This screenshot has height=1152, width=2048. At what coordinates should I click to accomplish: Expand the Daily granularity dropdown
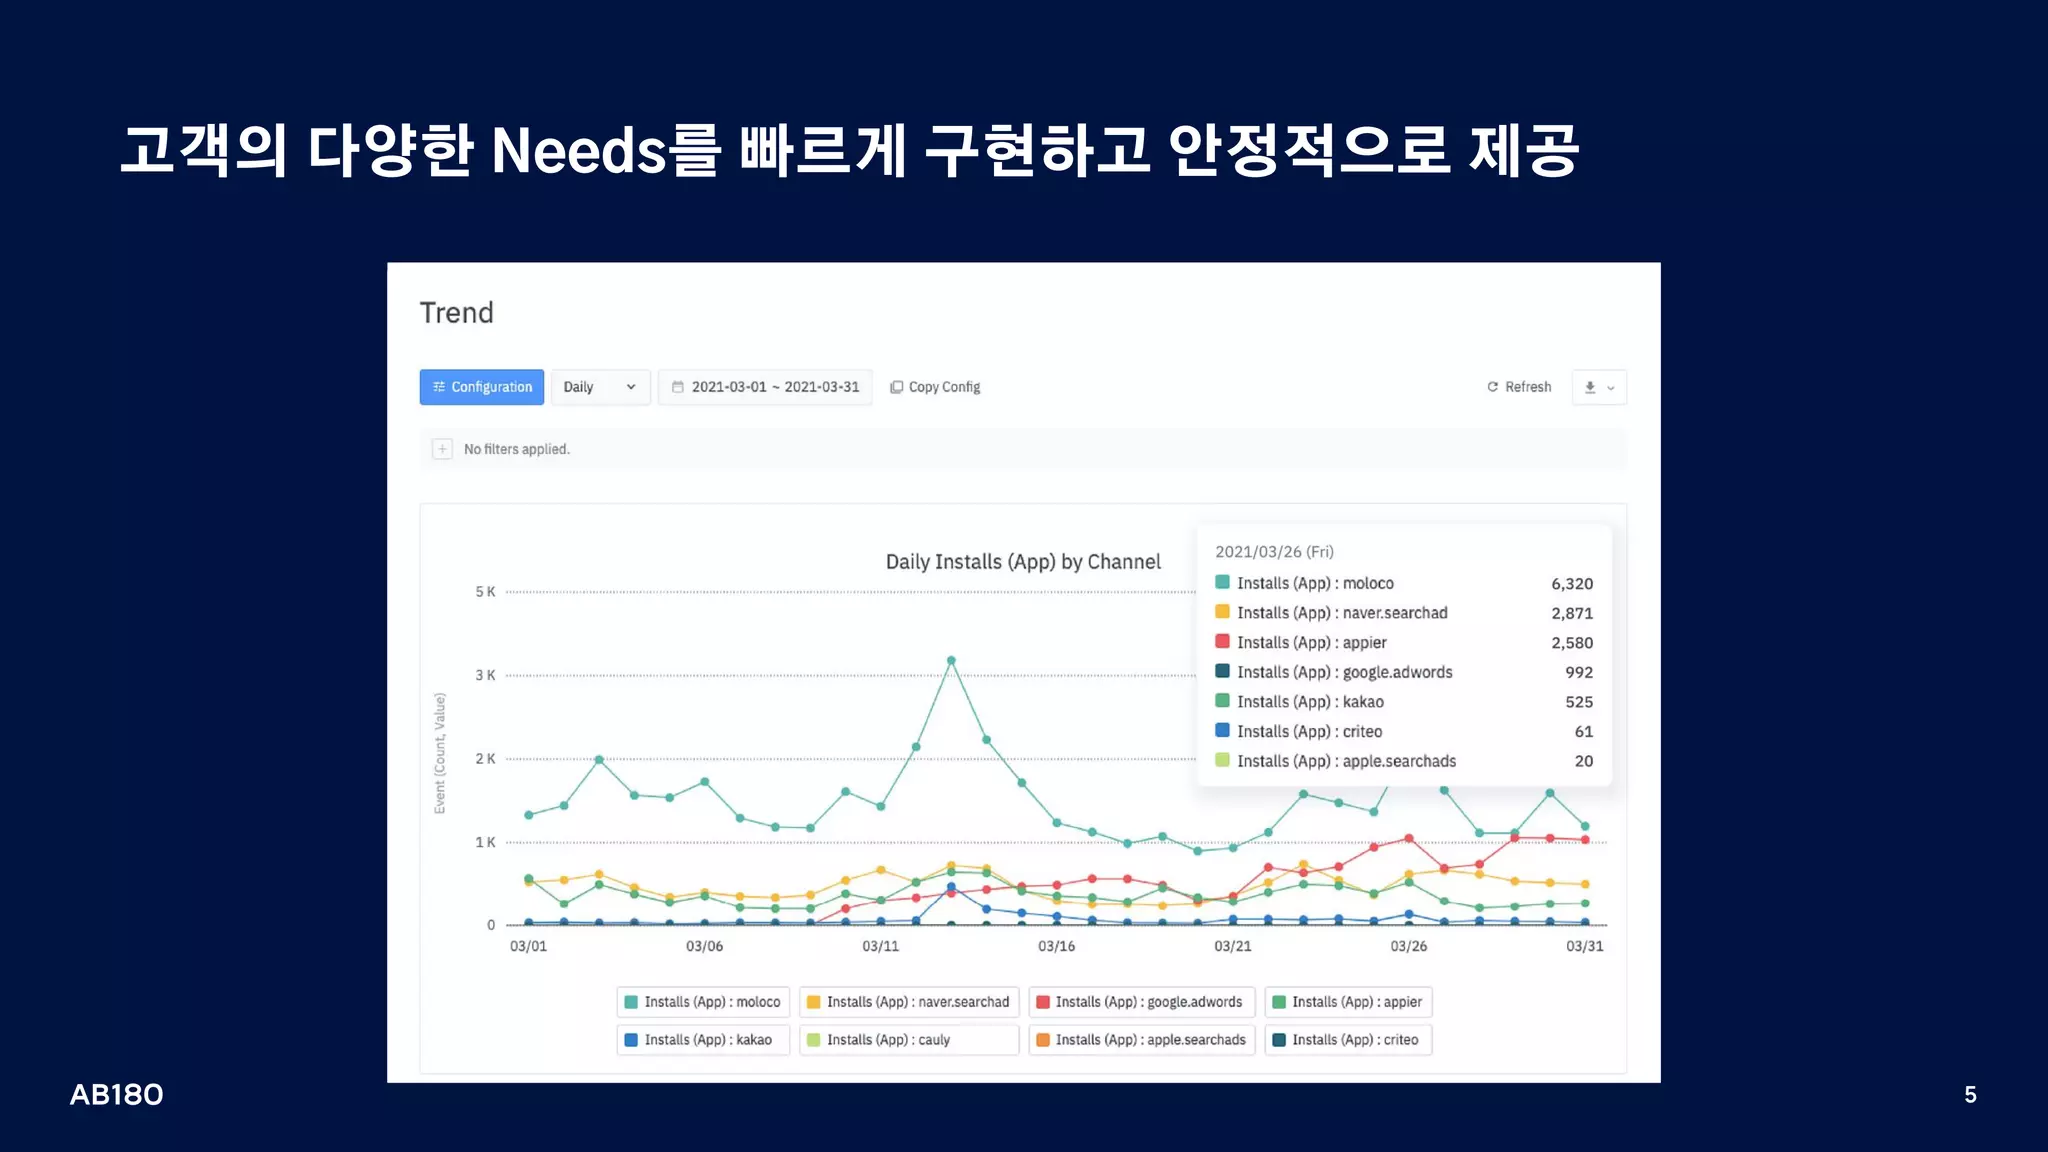pos(600,387)
